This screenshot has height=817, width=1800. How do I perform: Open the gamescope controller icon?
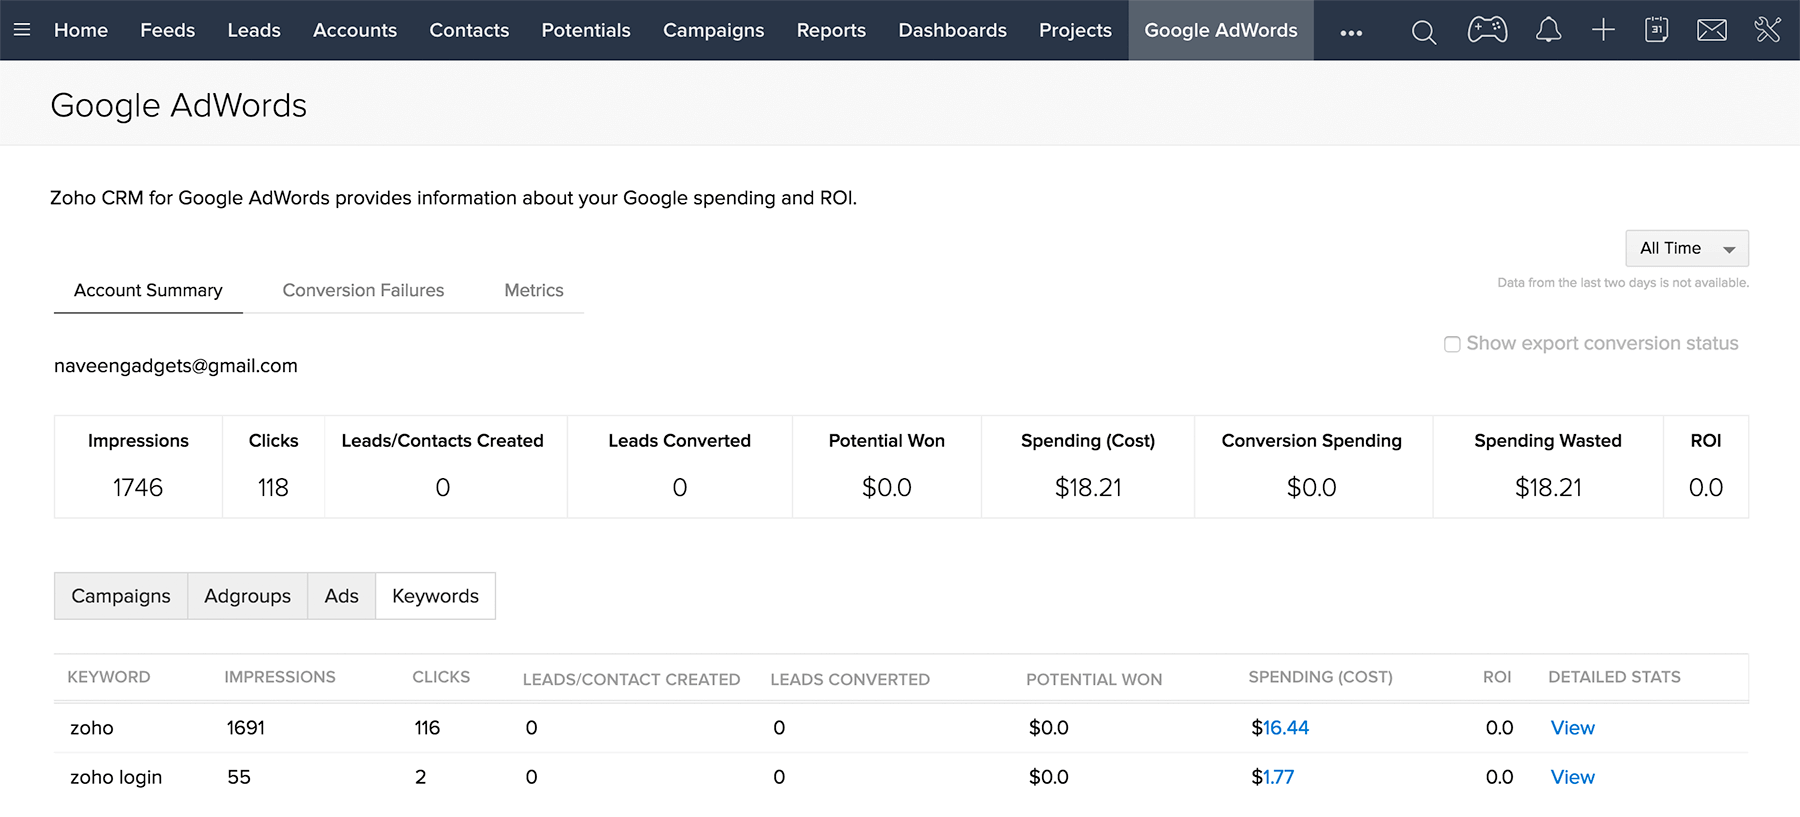1487,30
